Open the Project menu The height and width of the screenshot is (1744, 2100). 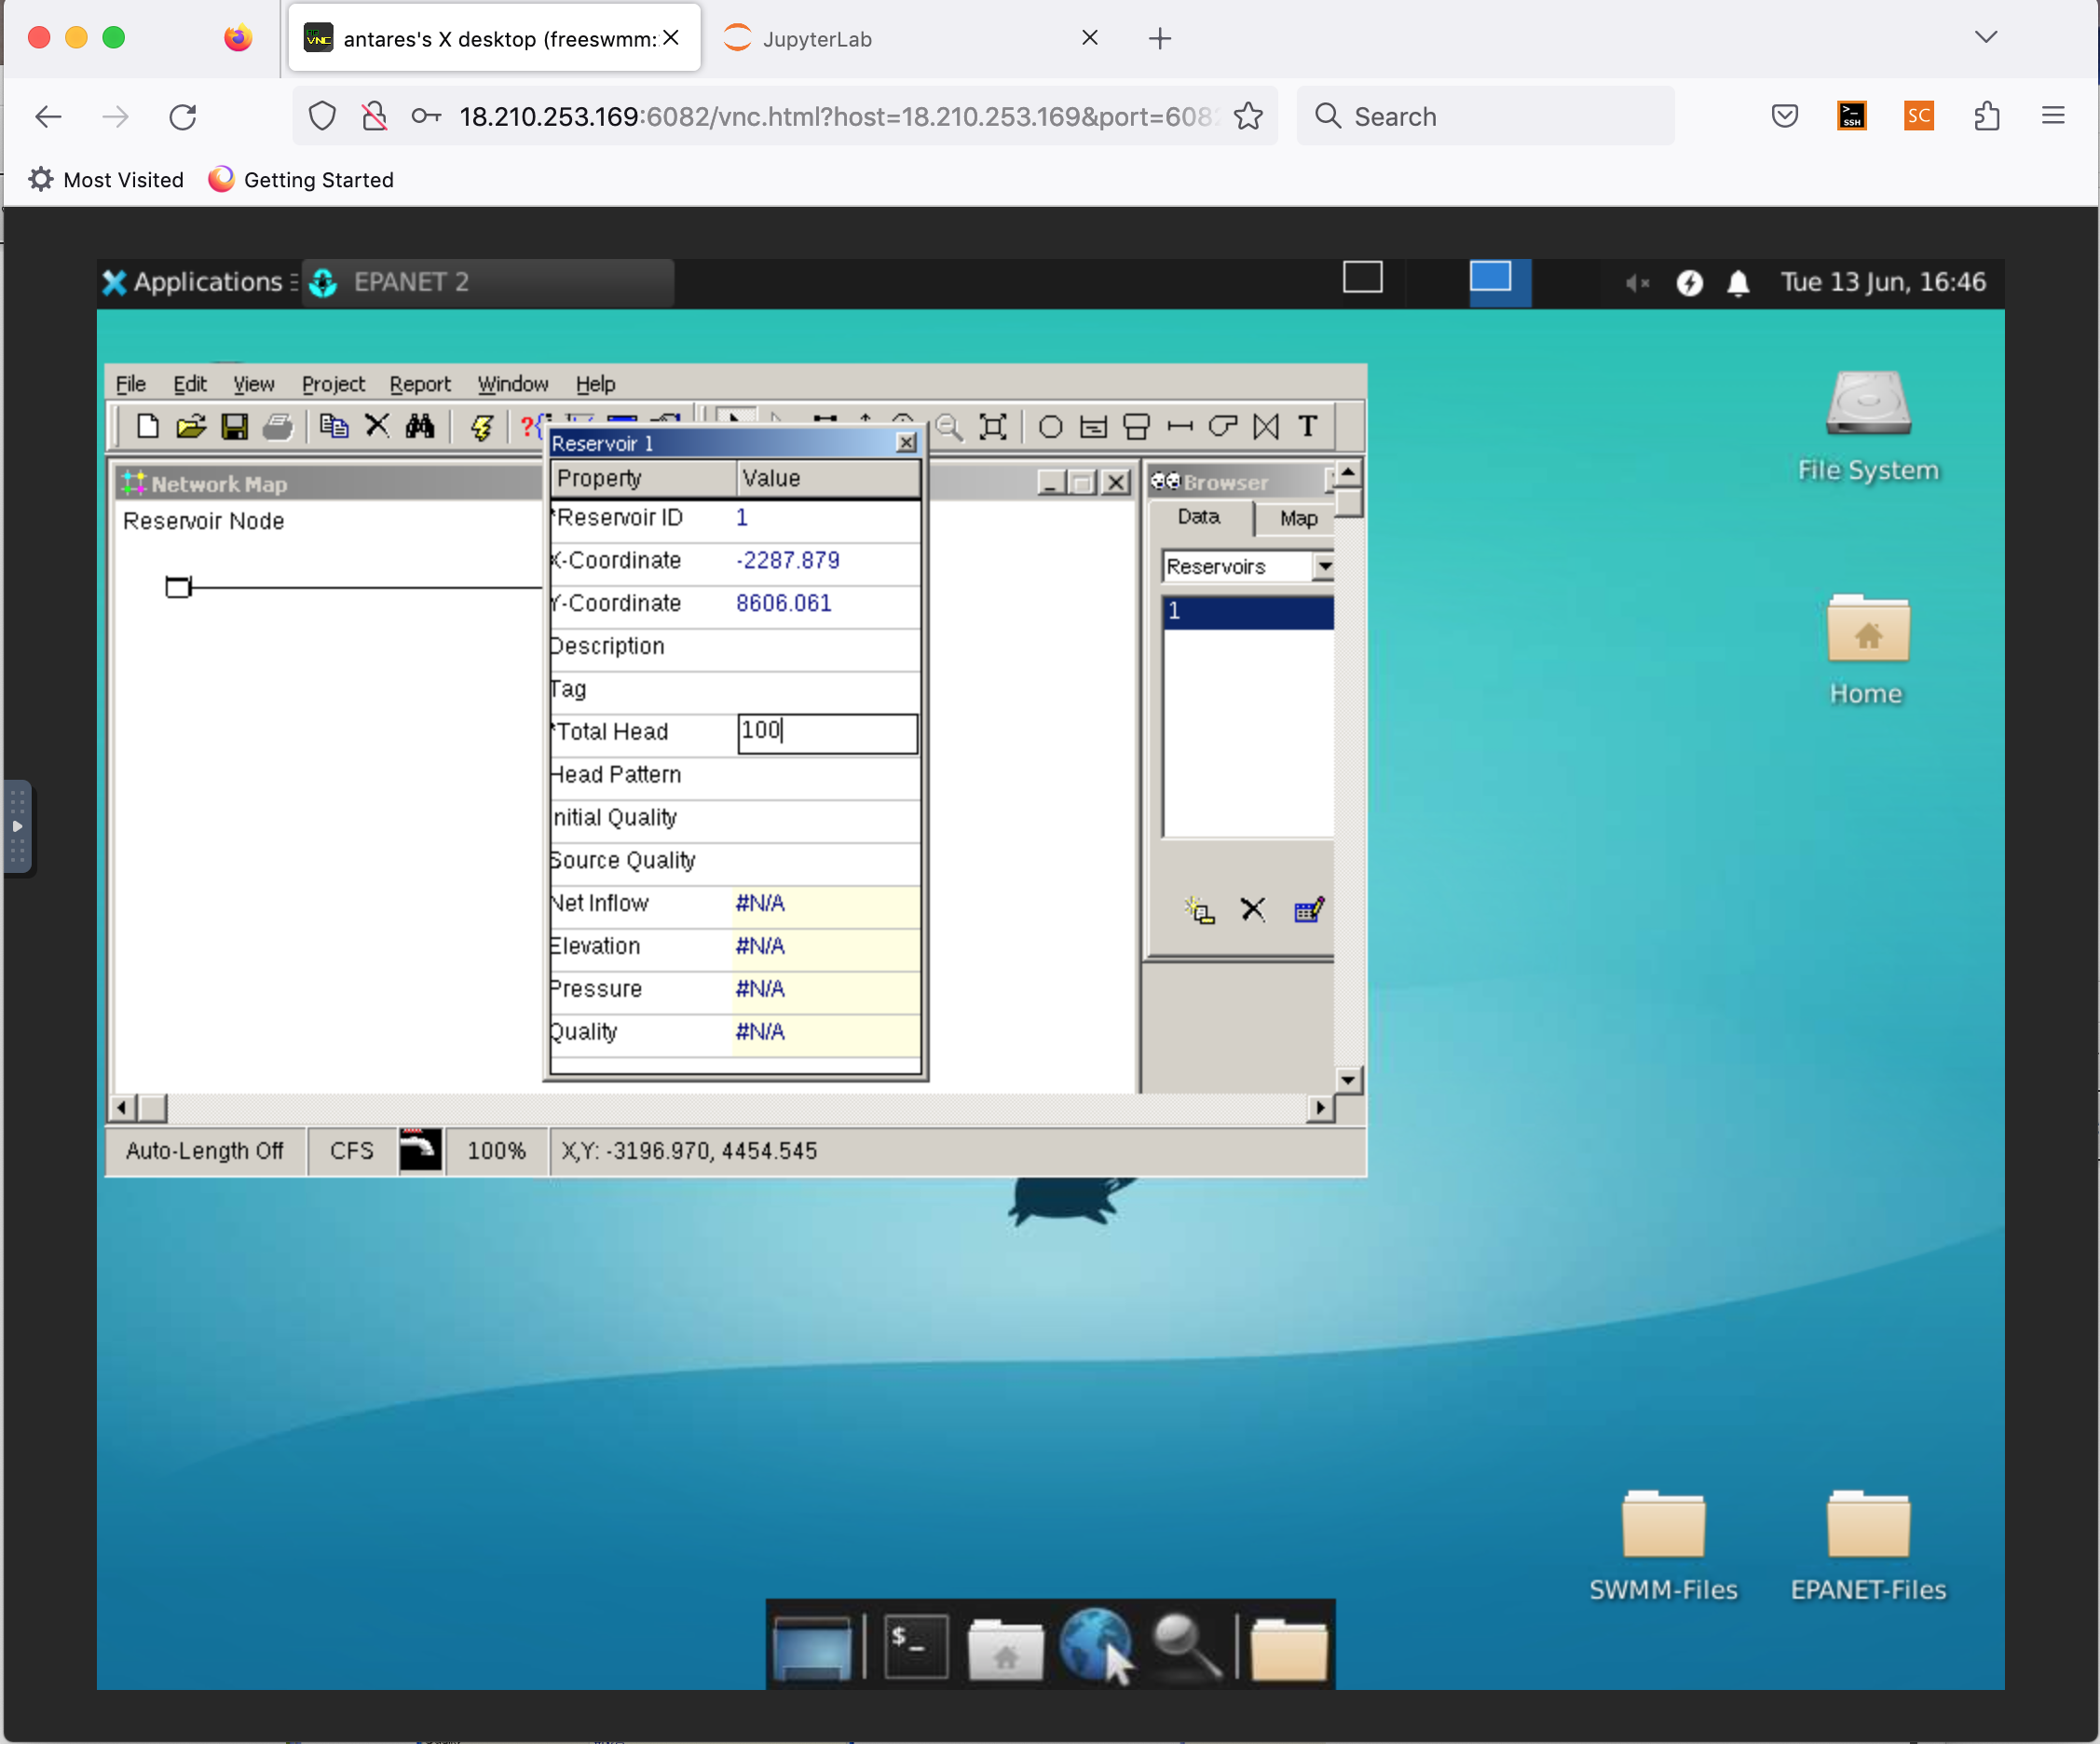[x=334, y=384]
